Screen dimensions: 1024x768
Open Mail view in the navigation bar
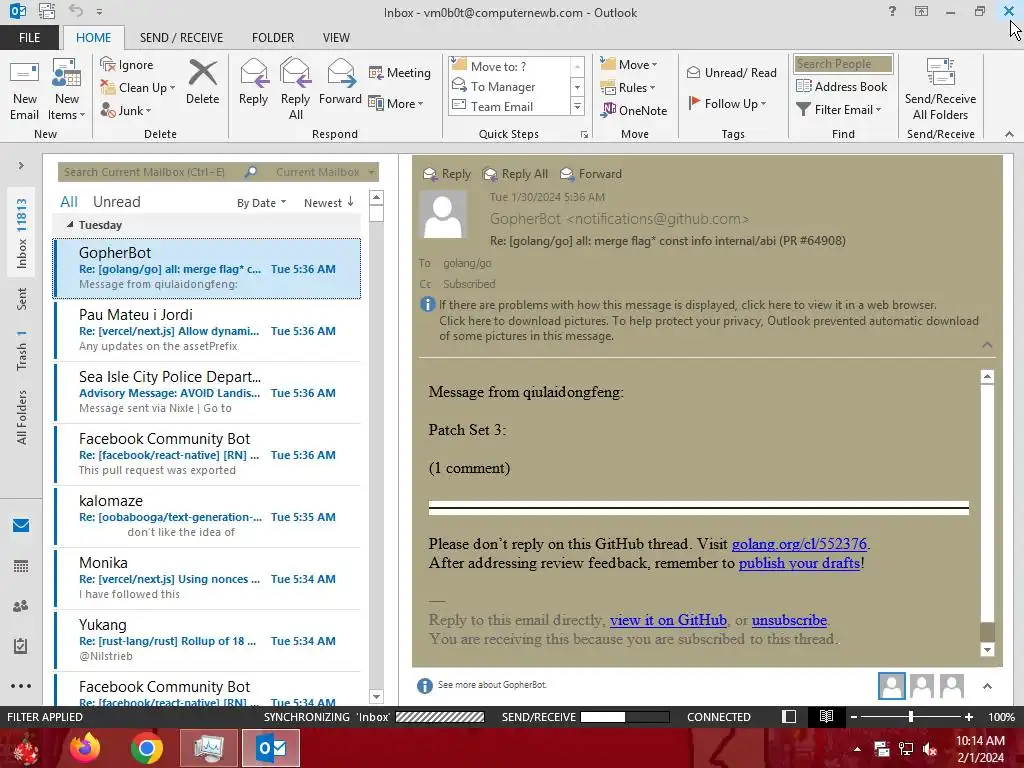21,526
